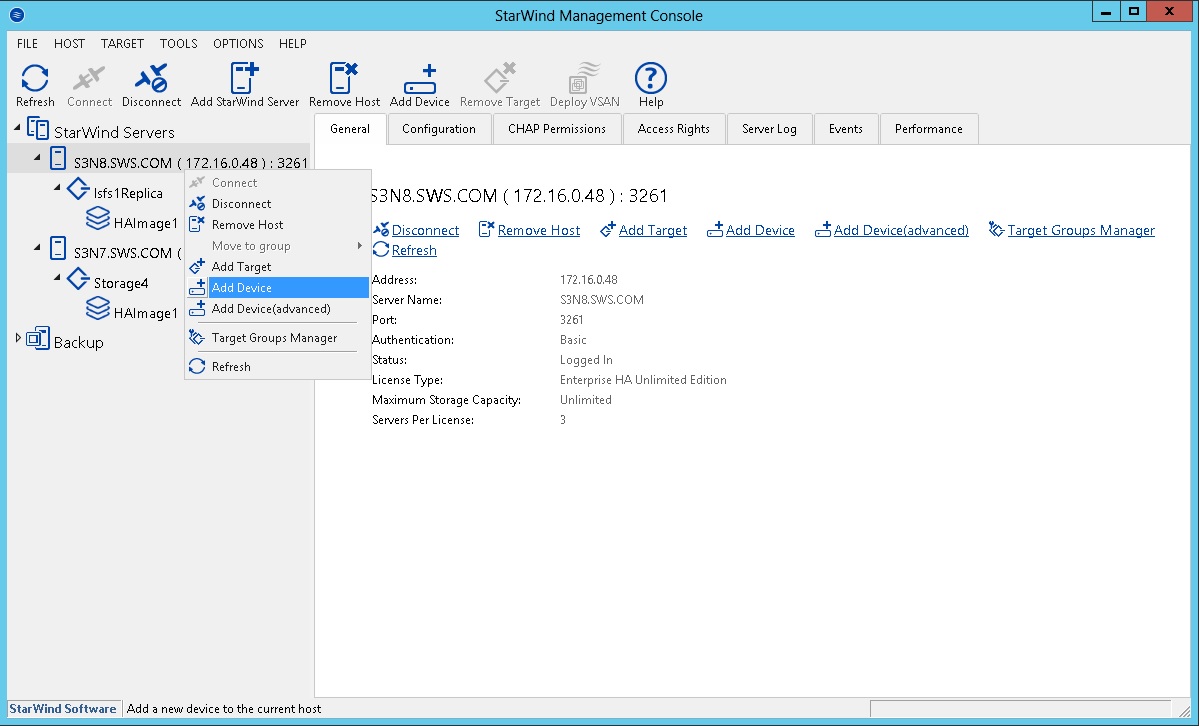
Task: Click the Connect toolbar icon
Action: [x=89, y=78]
